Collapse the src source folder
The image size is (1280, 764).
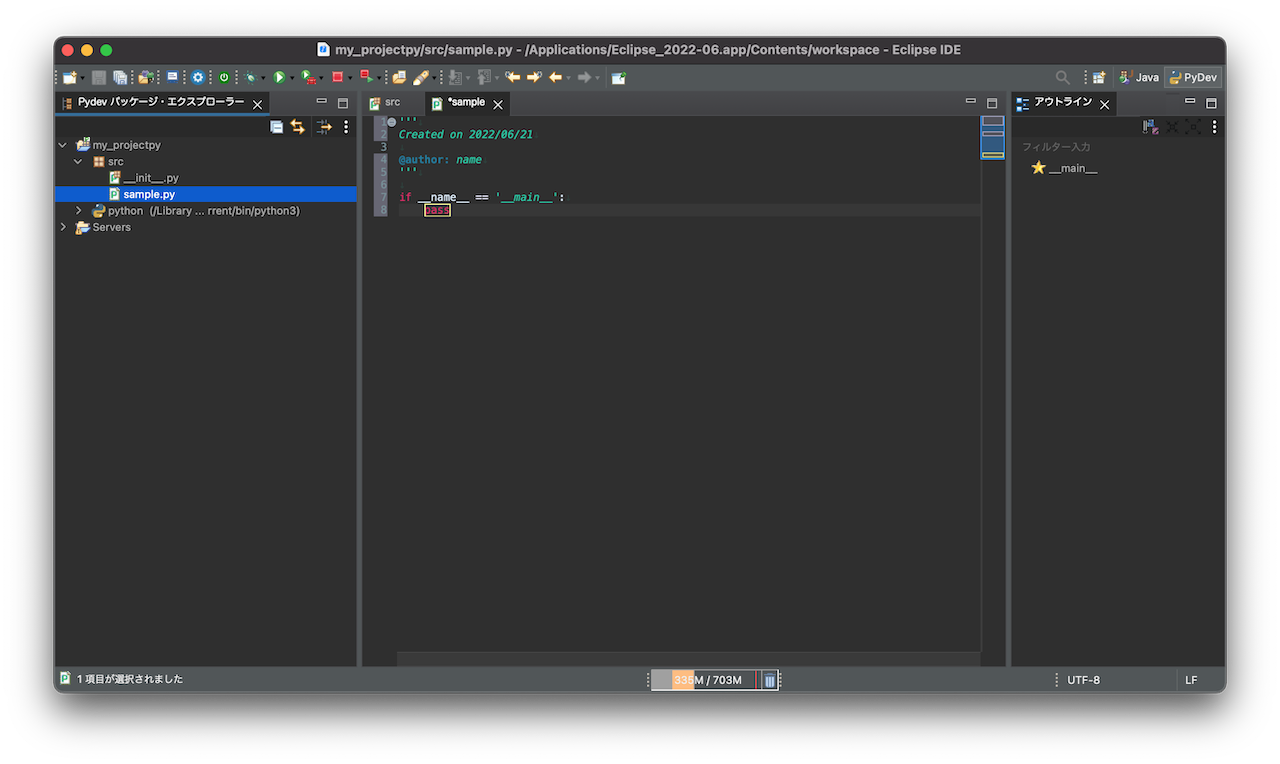78,161
